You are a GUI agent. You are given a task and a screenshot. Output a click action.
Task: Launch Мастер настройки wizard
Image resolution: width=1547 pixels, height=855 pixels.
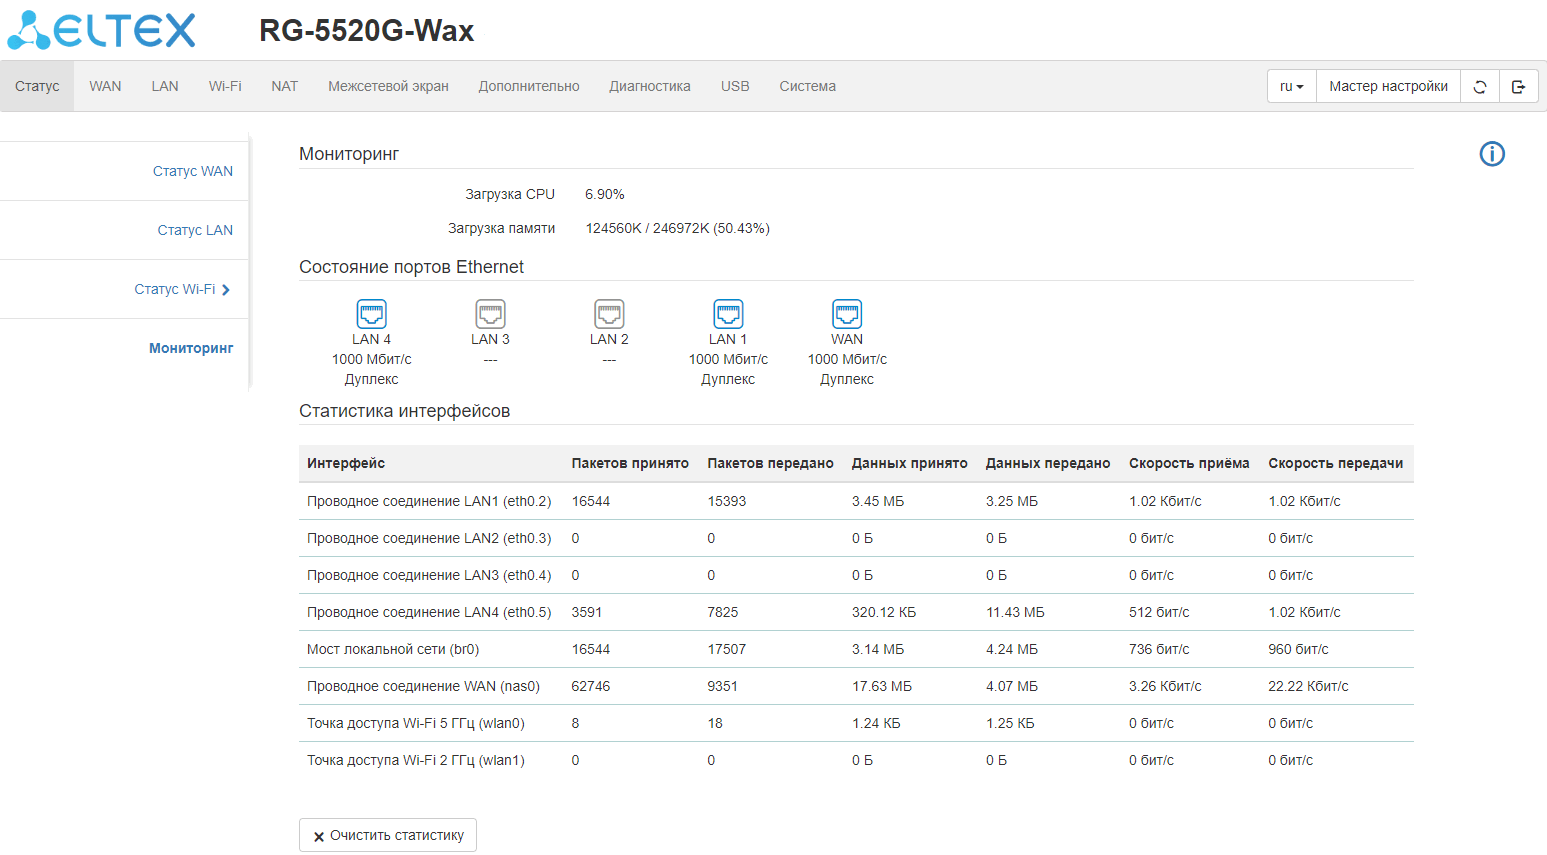1388,87
